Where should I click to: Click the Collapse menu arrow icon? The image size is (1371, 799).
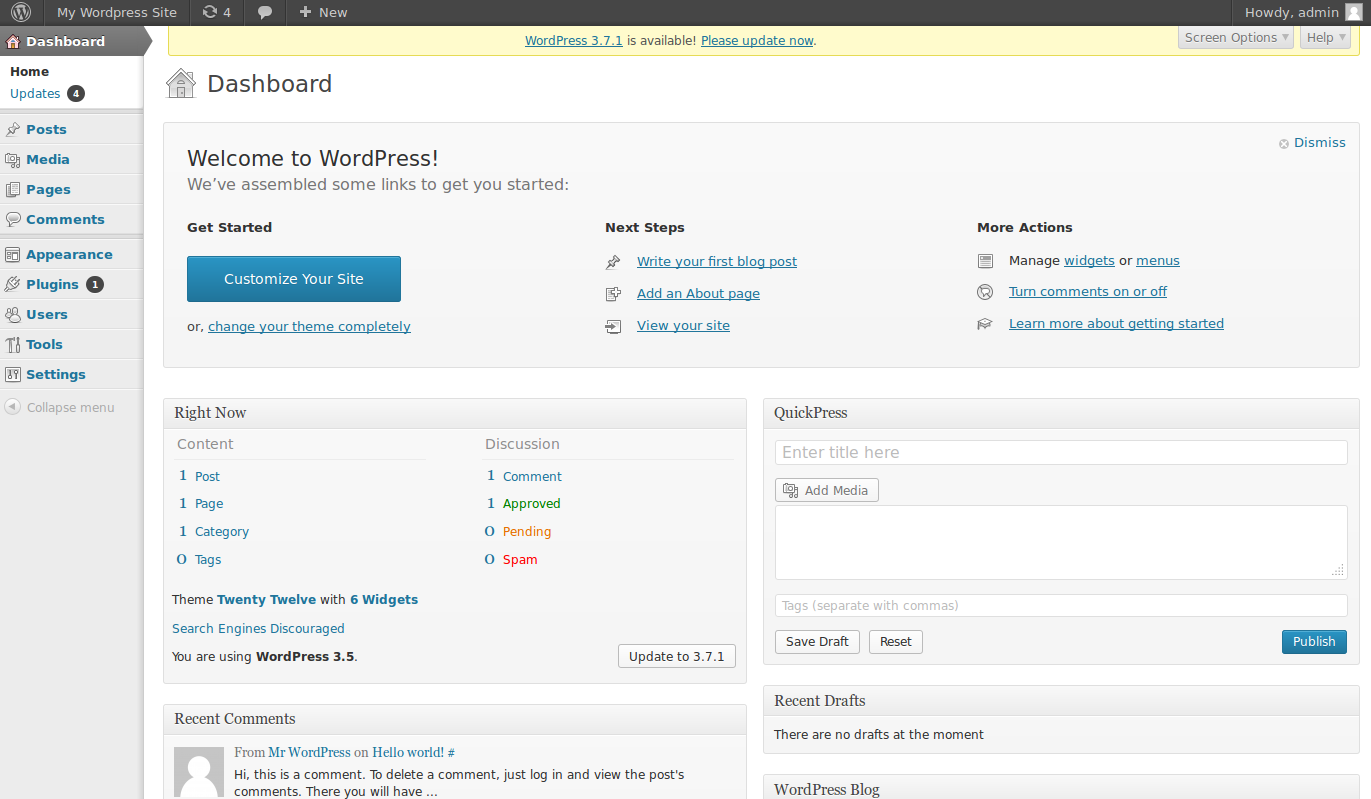pyautogui.click(x=12, y=407)
